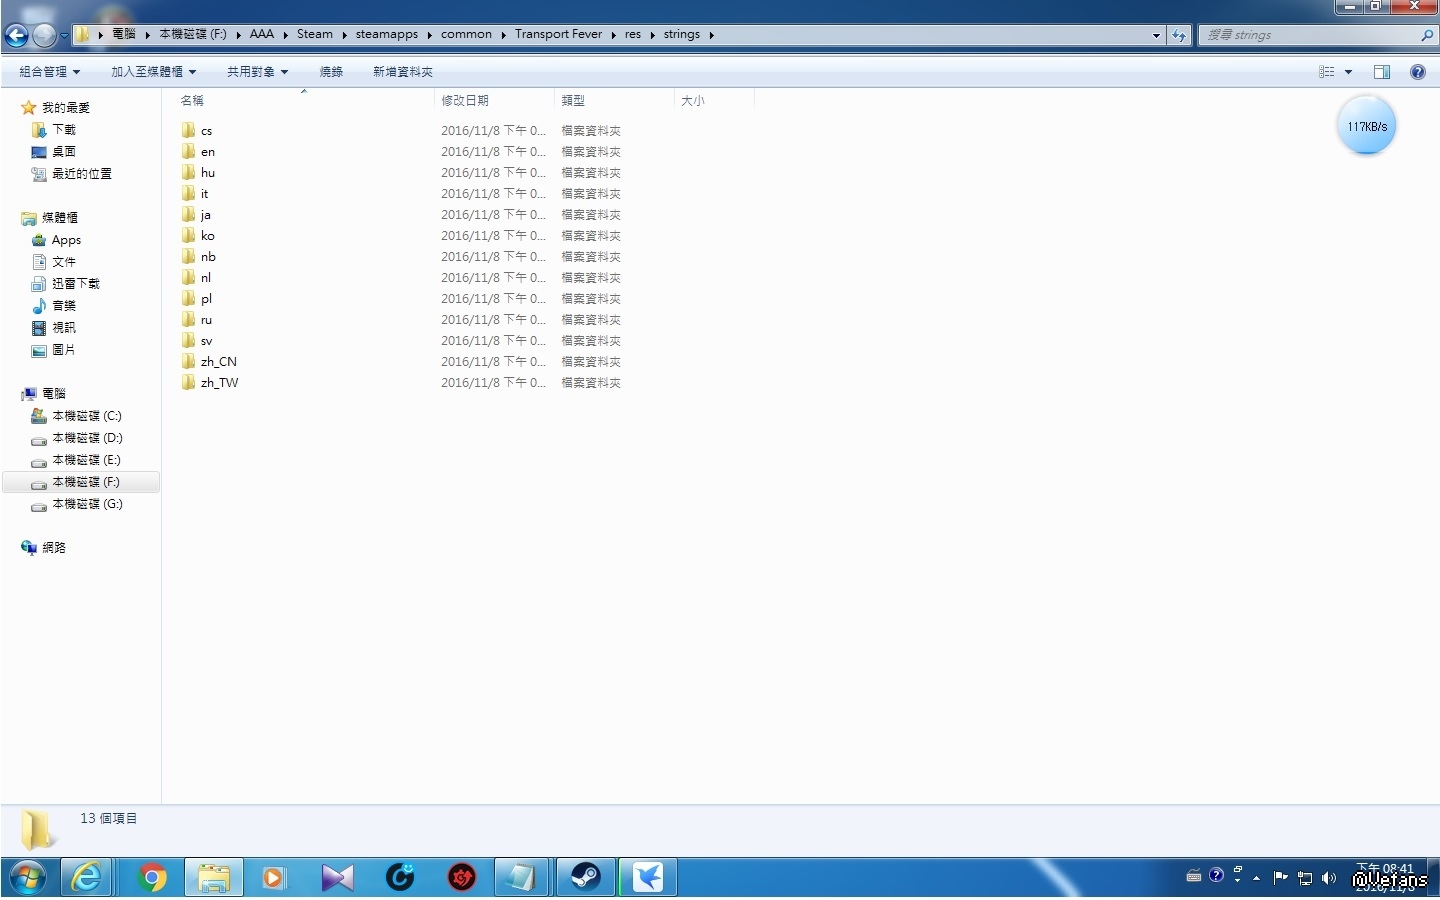This screenshot has height=900, width=1440.
Task: Open Steam from the taskbar
Action: pos(585,878)
